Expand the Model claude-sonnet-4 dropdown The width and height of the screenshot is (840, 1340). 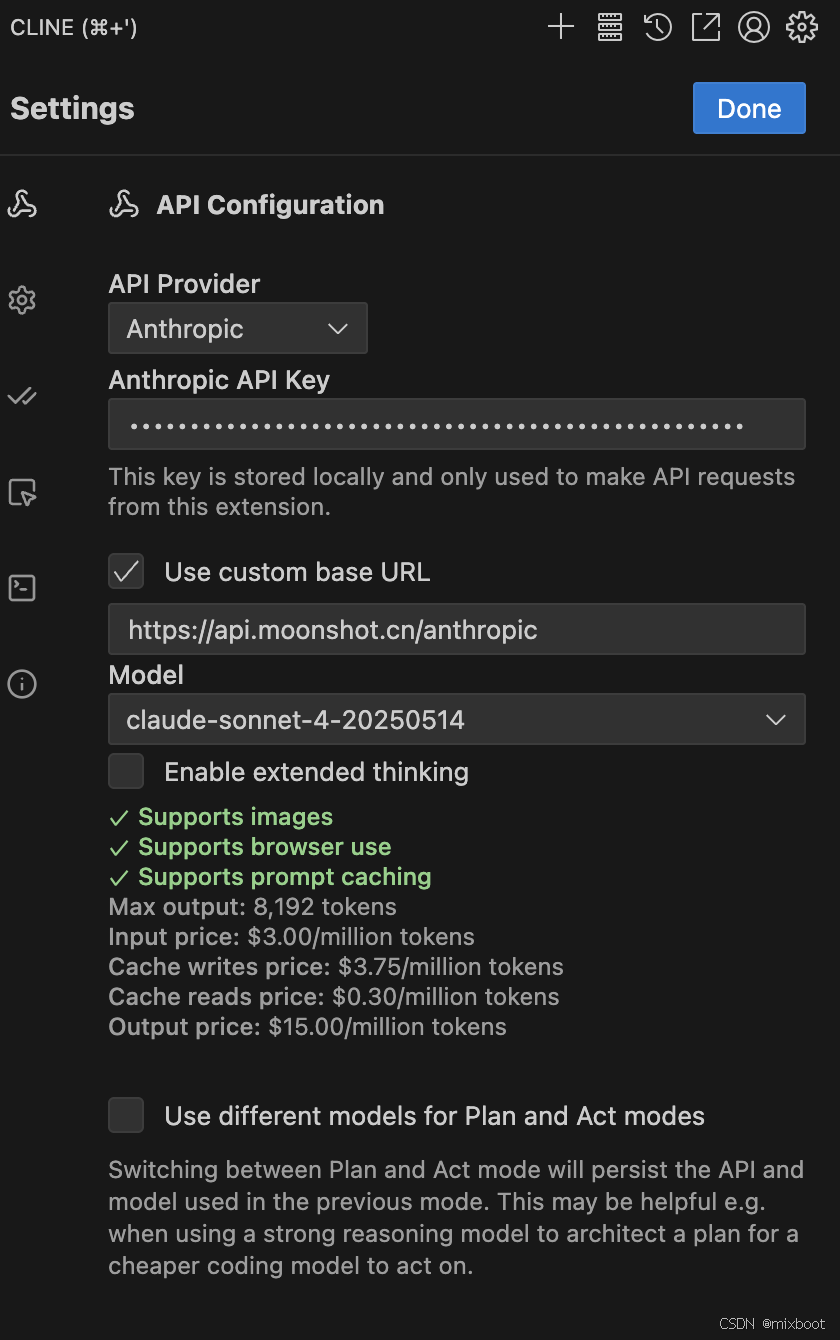(457, 719)
